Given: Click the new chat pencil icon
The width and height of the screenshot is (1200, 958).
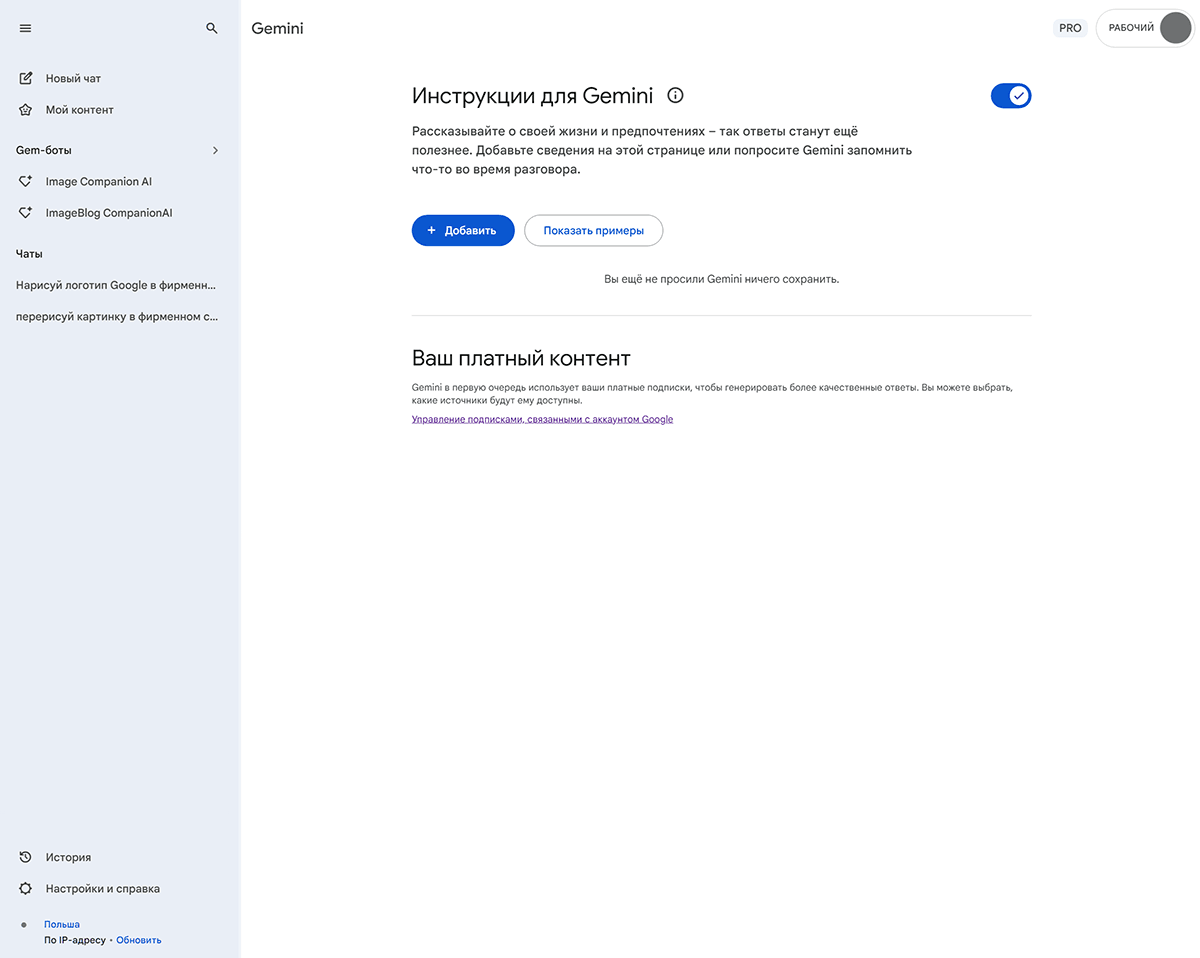Looking at the screenshot, I should 26,78.
